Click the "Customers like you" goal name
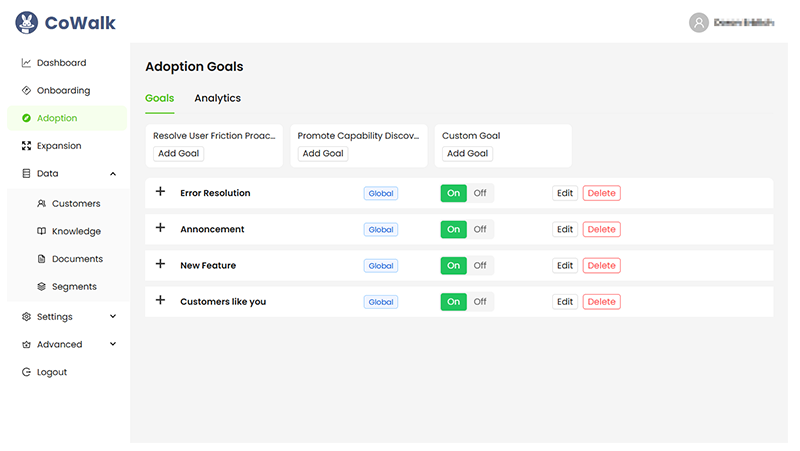The image size is (800, 451). pyautogui.click(x=223, y=302)
